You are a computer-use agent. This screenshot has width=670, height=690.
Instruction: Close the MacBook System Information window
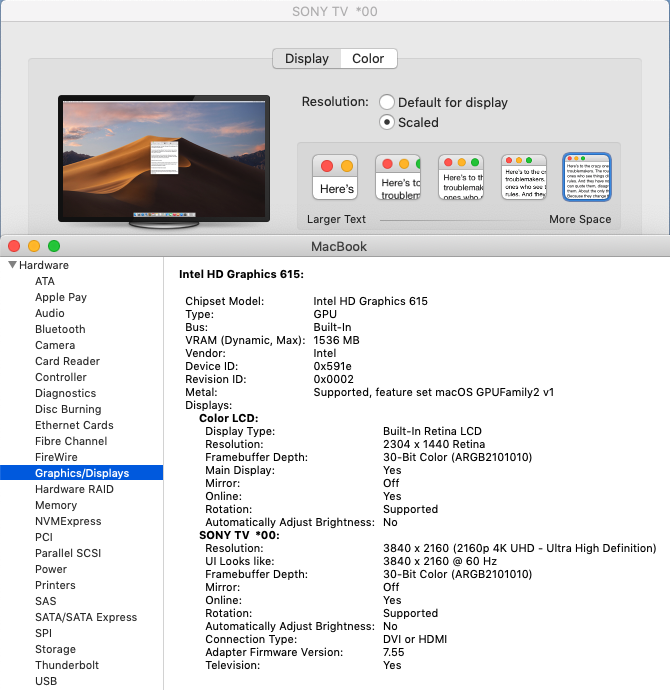tap(14, 246)
